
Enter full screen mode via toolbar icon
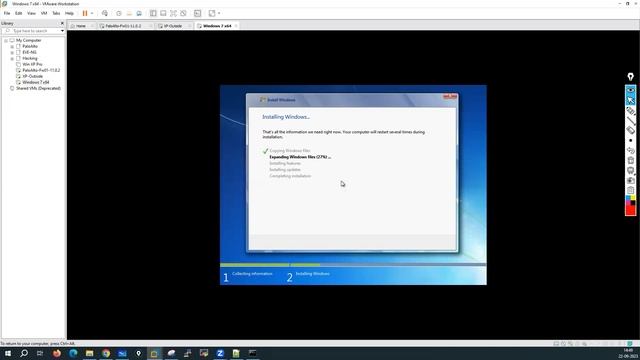point(173,13)
